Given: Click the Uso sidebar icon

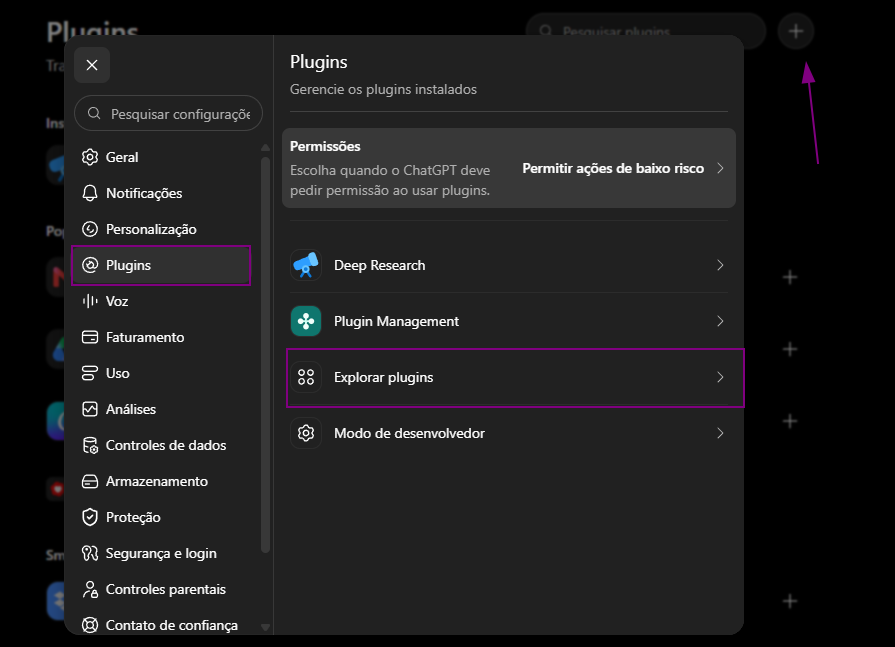Looking at the screenshot, I should [90, 373].
